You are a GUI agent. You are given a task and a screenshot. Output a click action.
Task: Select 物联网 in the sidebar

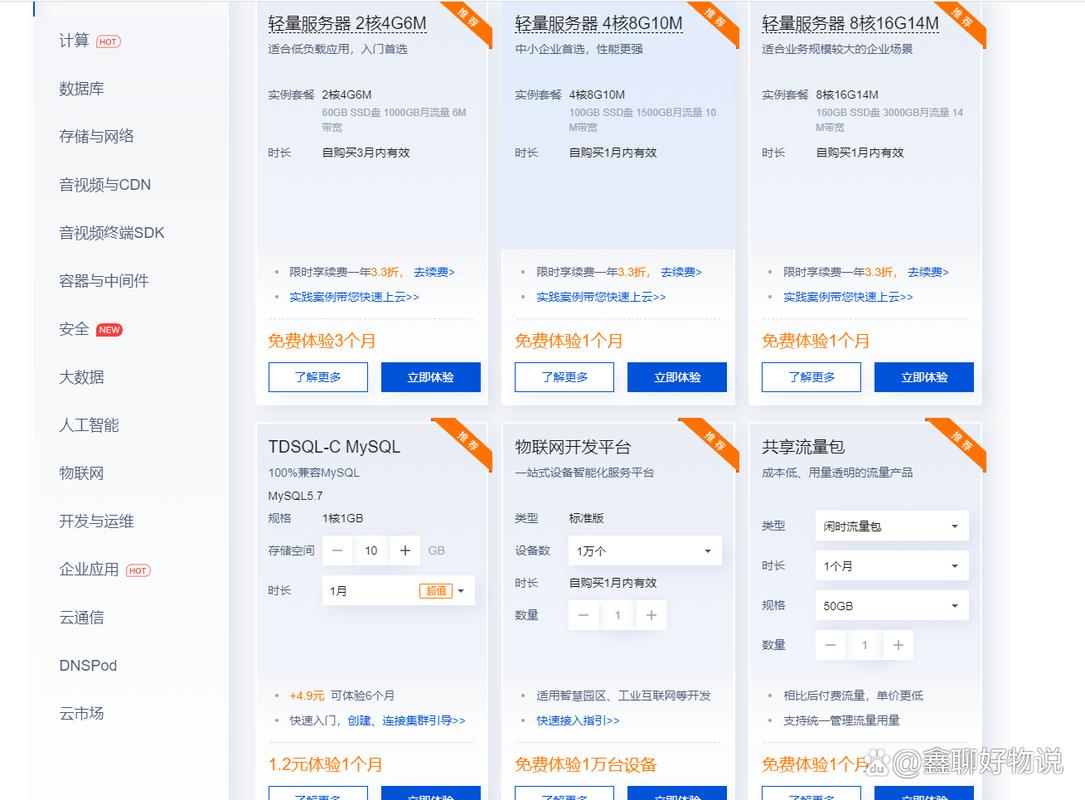tap(82, 473)
